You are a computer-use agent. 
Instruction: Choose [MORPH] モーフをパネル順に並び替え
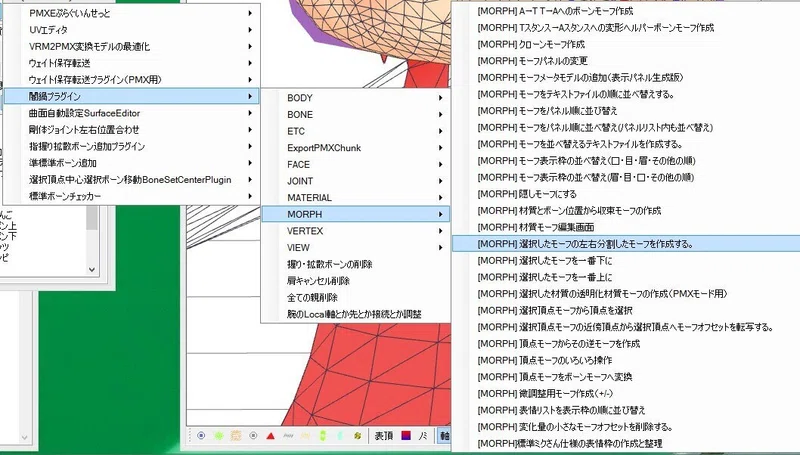coord(626,111)
